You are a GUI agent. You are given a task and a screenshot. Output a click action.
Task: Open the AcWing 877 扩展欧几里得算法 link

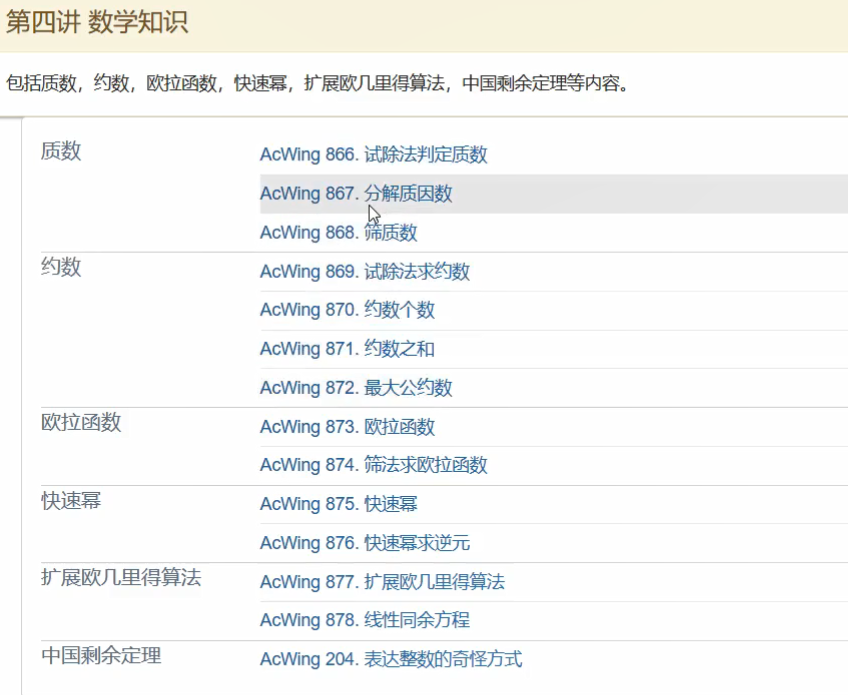tap(382, 582)
